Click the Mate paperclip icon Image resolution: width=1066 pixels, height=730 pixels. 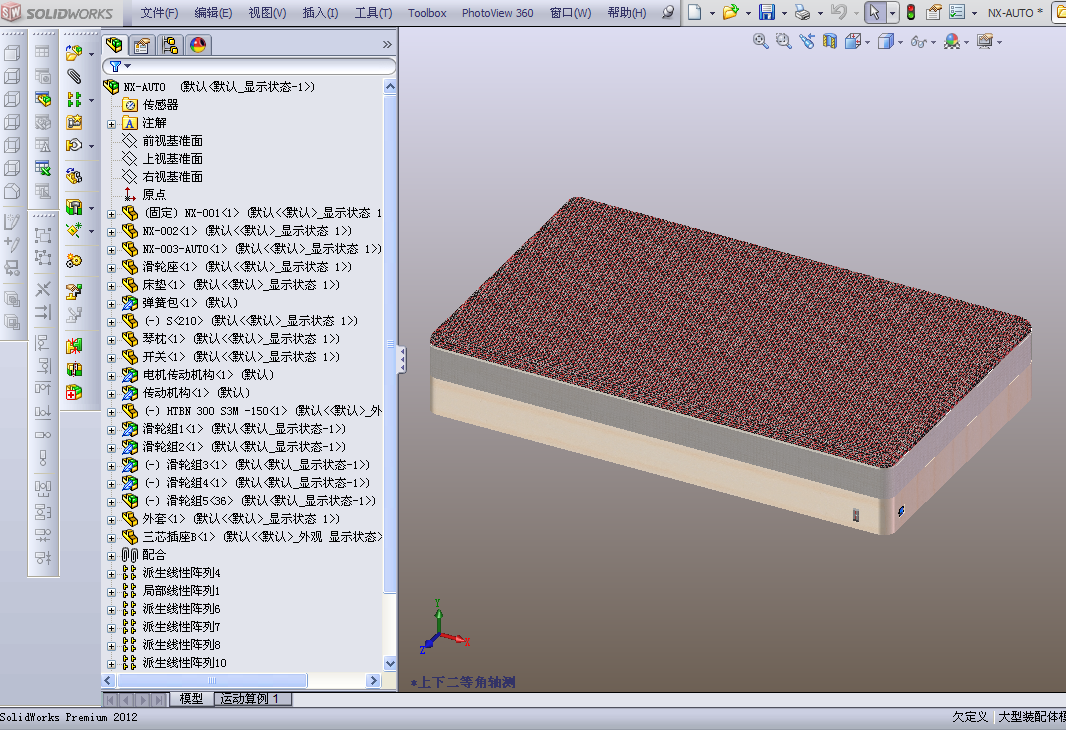73,76
